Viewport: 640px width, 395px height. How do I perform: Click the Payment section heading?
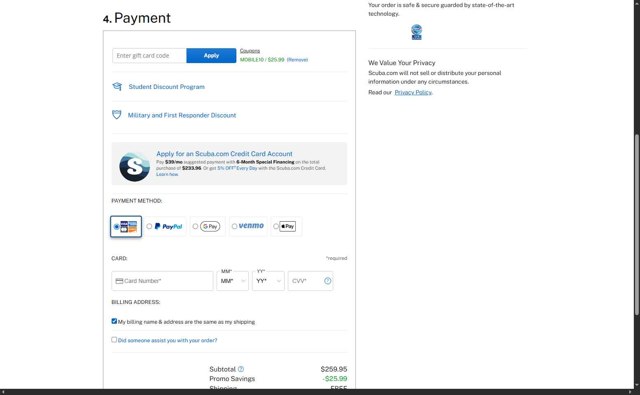[x=137, y=18]
